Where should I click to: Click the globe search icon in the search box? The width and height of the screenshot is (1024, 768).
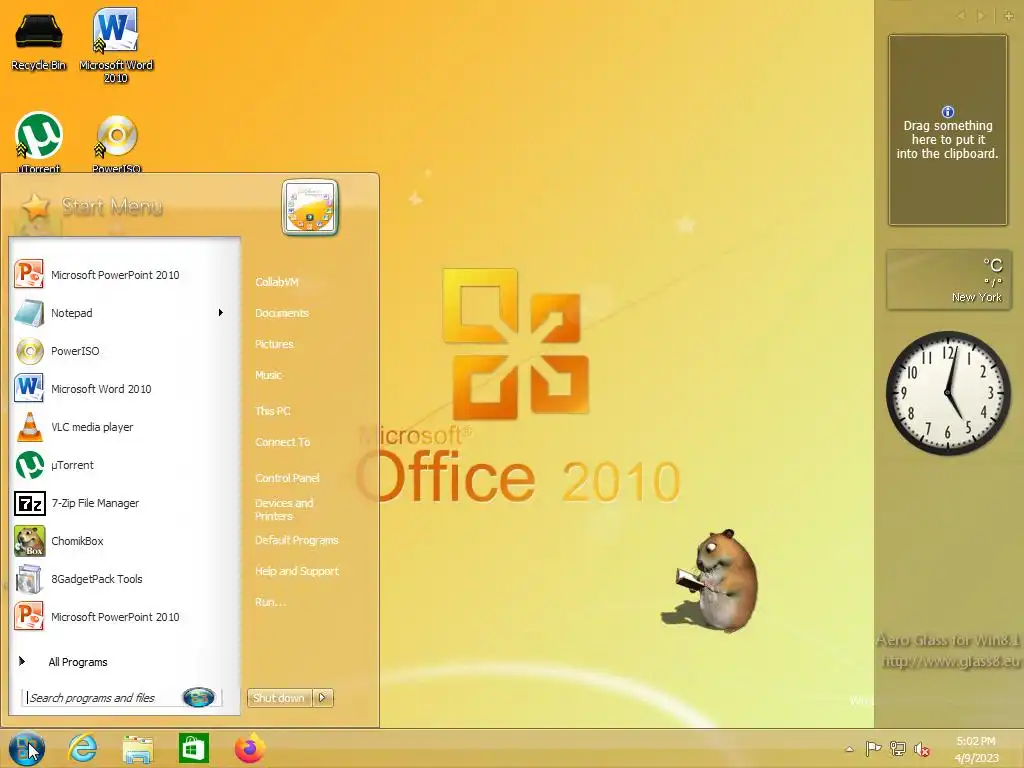199,697
